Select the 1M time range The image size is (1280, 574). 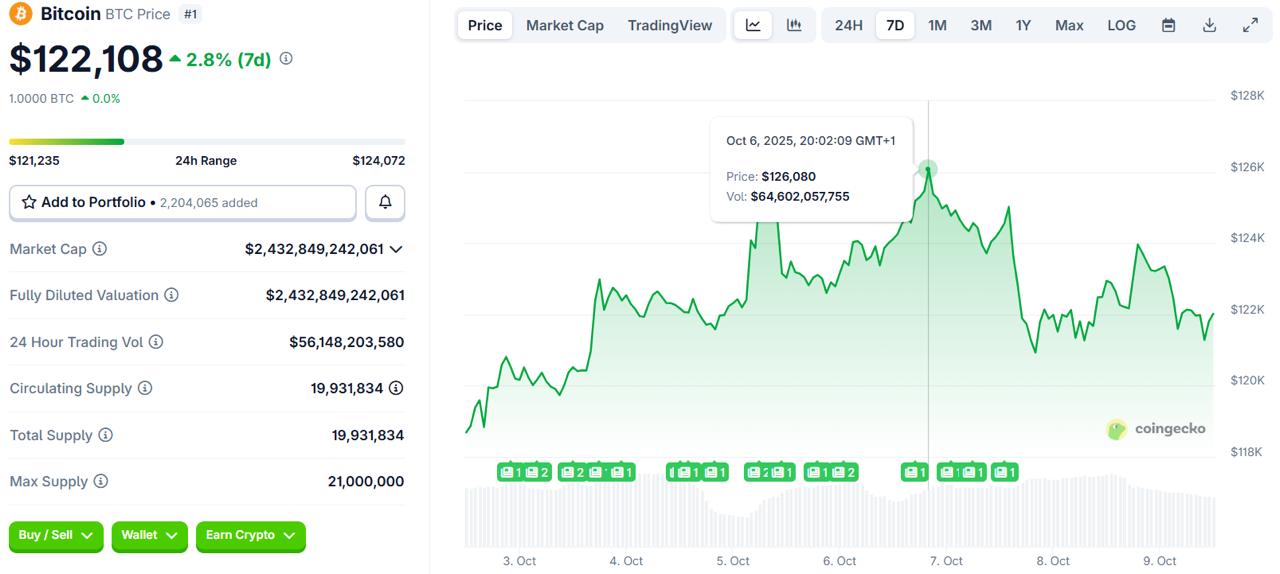coord(937,25)
